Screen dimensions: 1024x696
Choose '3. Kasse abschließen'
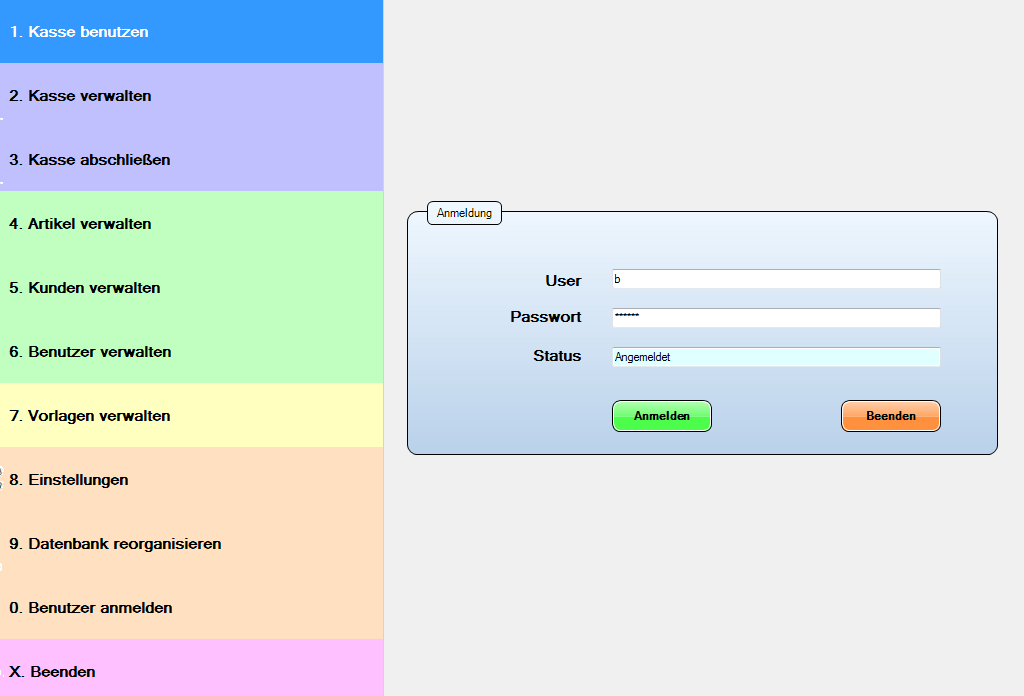click(x=191, y=159)
